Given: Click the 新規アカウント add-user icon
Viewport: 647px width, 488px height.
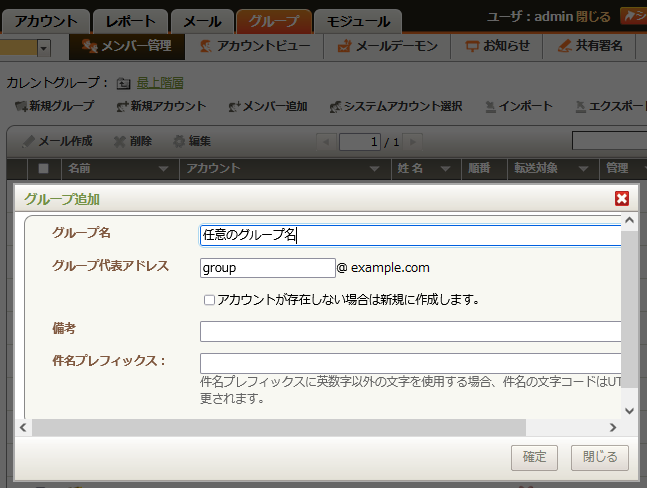Looking at the screenshot, I should (123, 107).
